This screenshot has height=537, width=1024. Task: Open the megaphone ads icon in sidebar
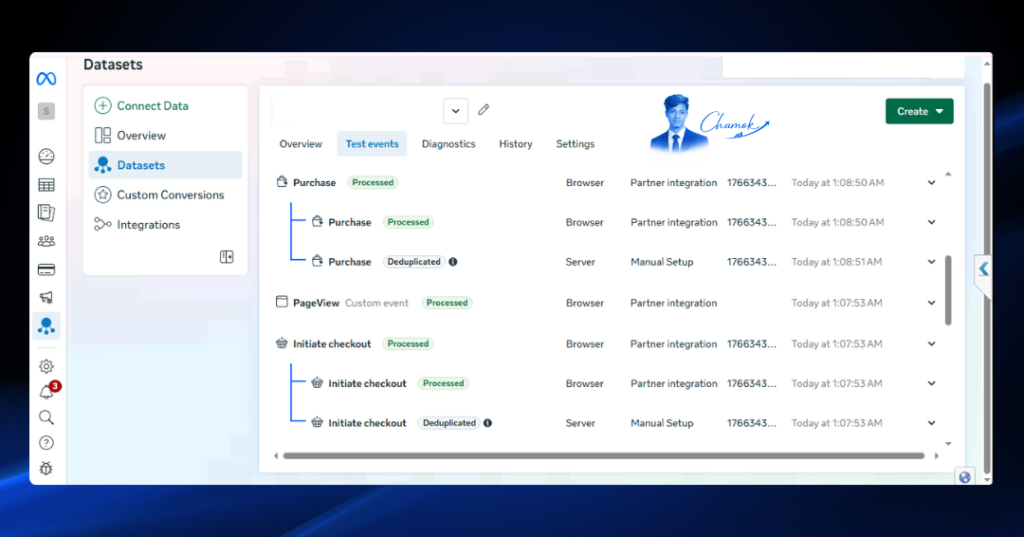[46, 297]
